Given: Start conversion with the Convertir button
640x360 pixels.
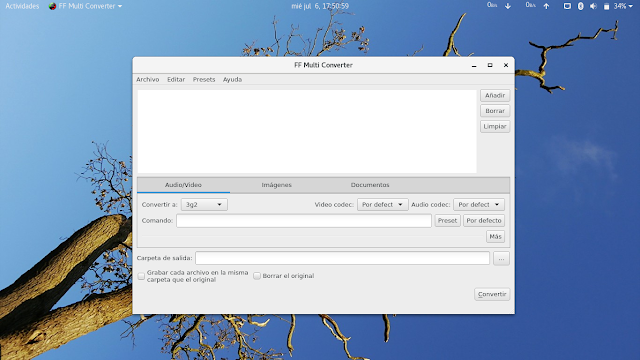Looking at the screenshot, I should coord(492,294).
